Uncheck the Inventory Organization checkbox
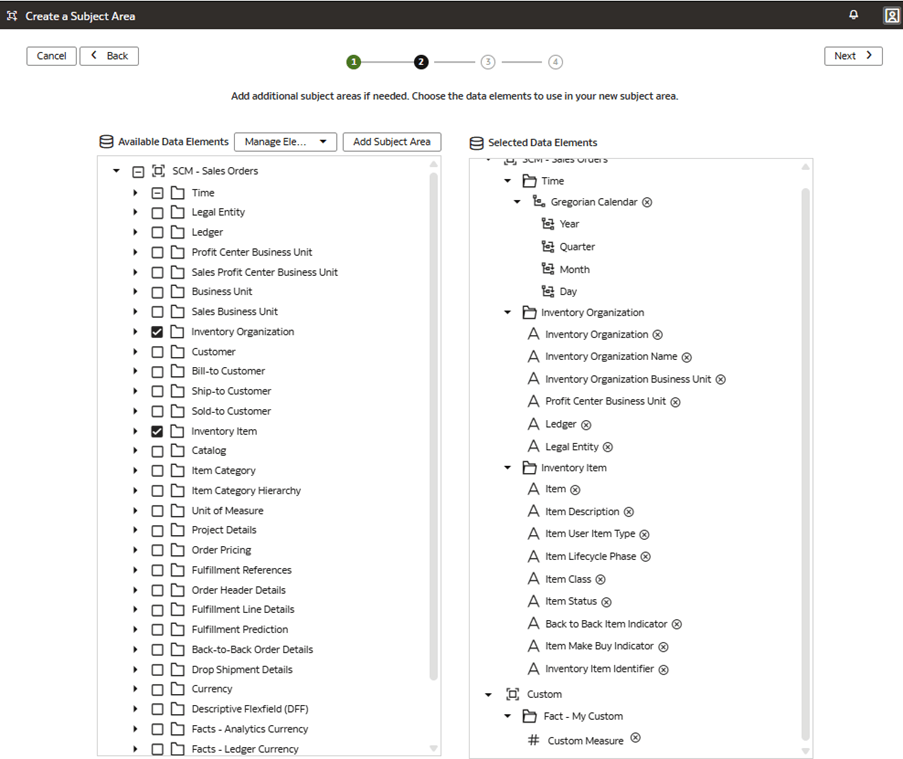This screenshot has width=903, height=759. [157, 331]
